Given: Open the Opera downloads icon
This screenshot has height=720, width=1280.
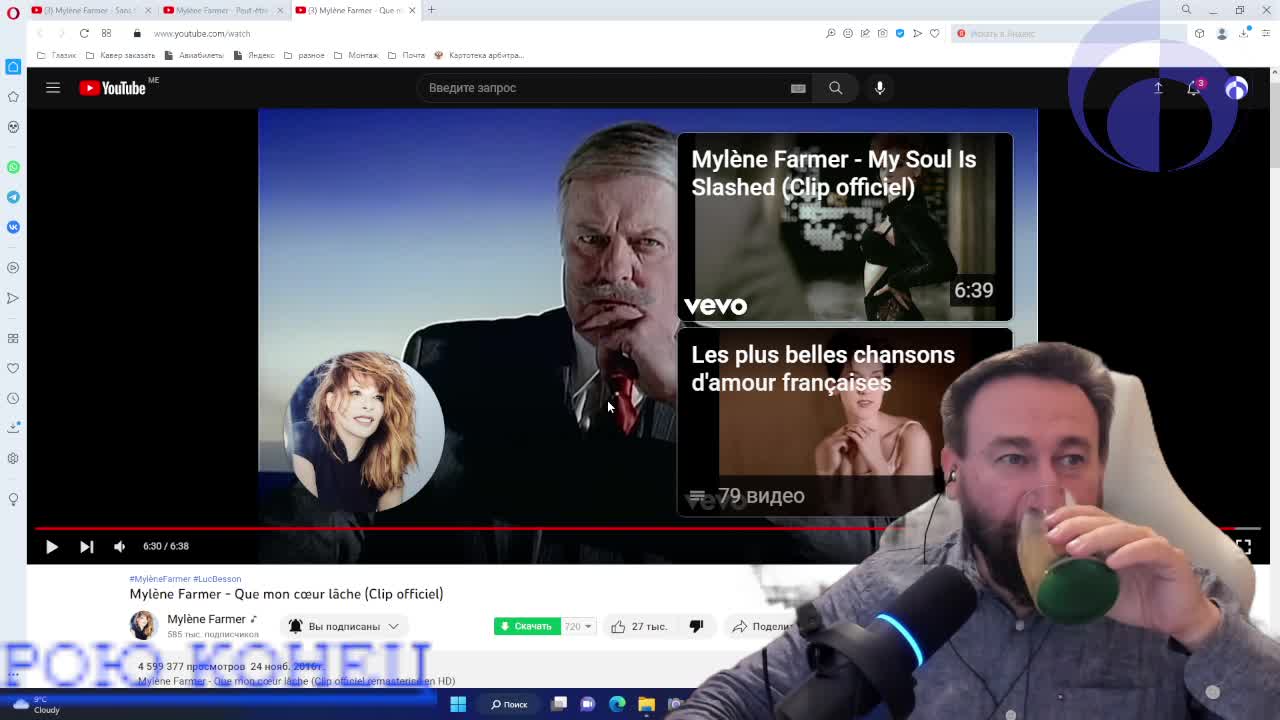Looking at the screenshot, I should point(1244,33).
